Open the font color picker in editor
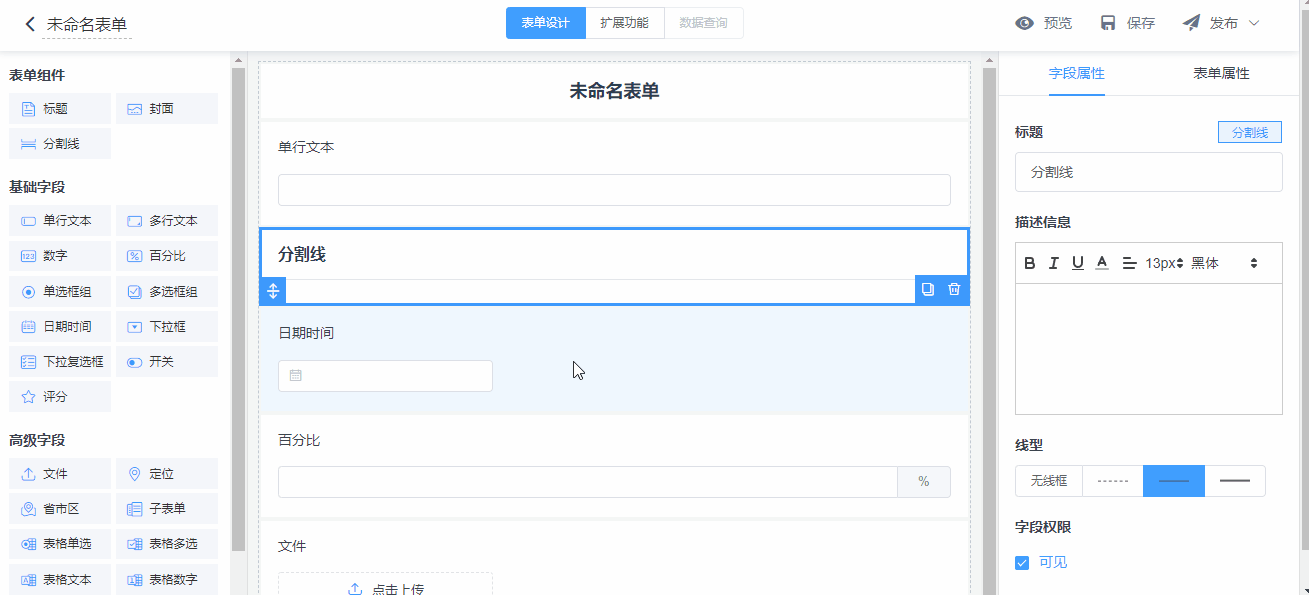The height and width of the screenshot is (595, 1309). click(1102, 263)
